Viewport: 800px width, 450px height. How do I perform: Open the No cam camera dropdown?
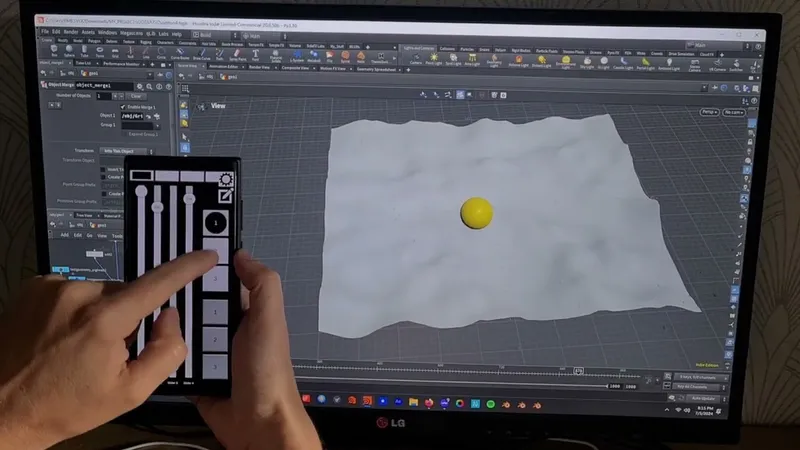(x=734, y=112)
